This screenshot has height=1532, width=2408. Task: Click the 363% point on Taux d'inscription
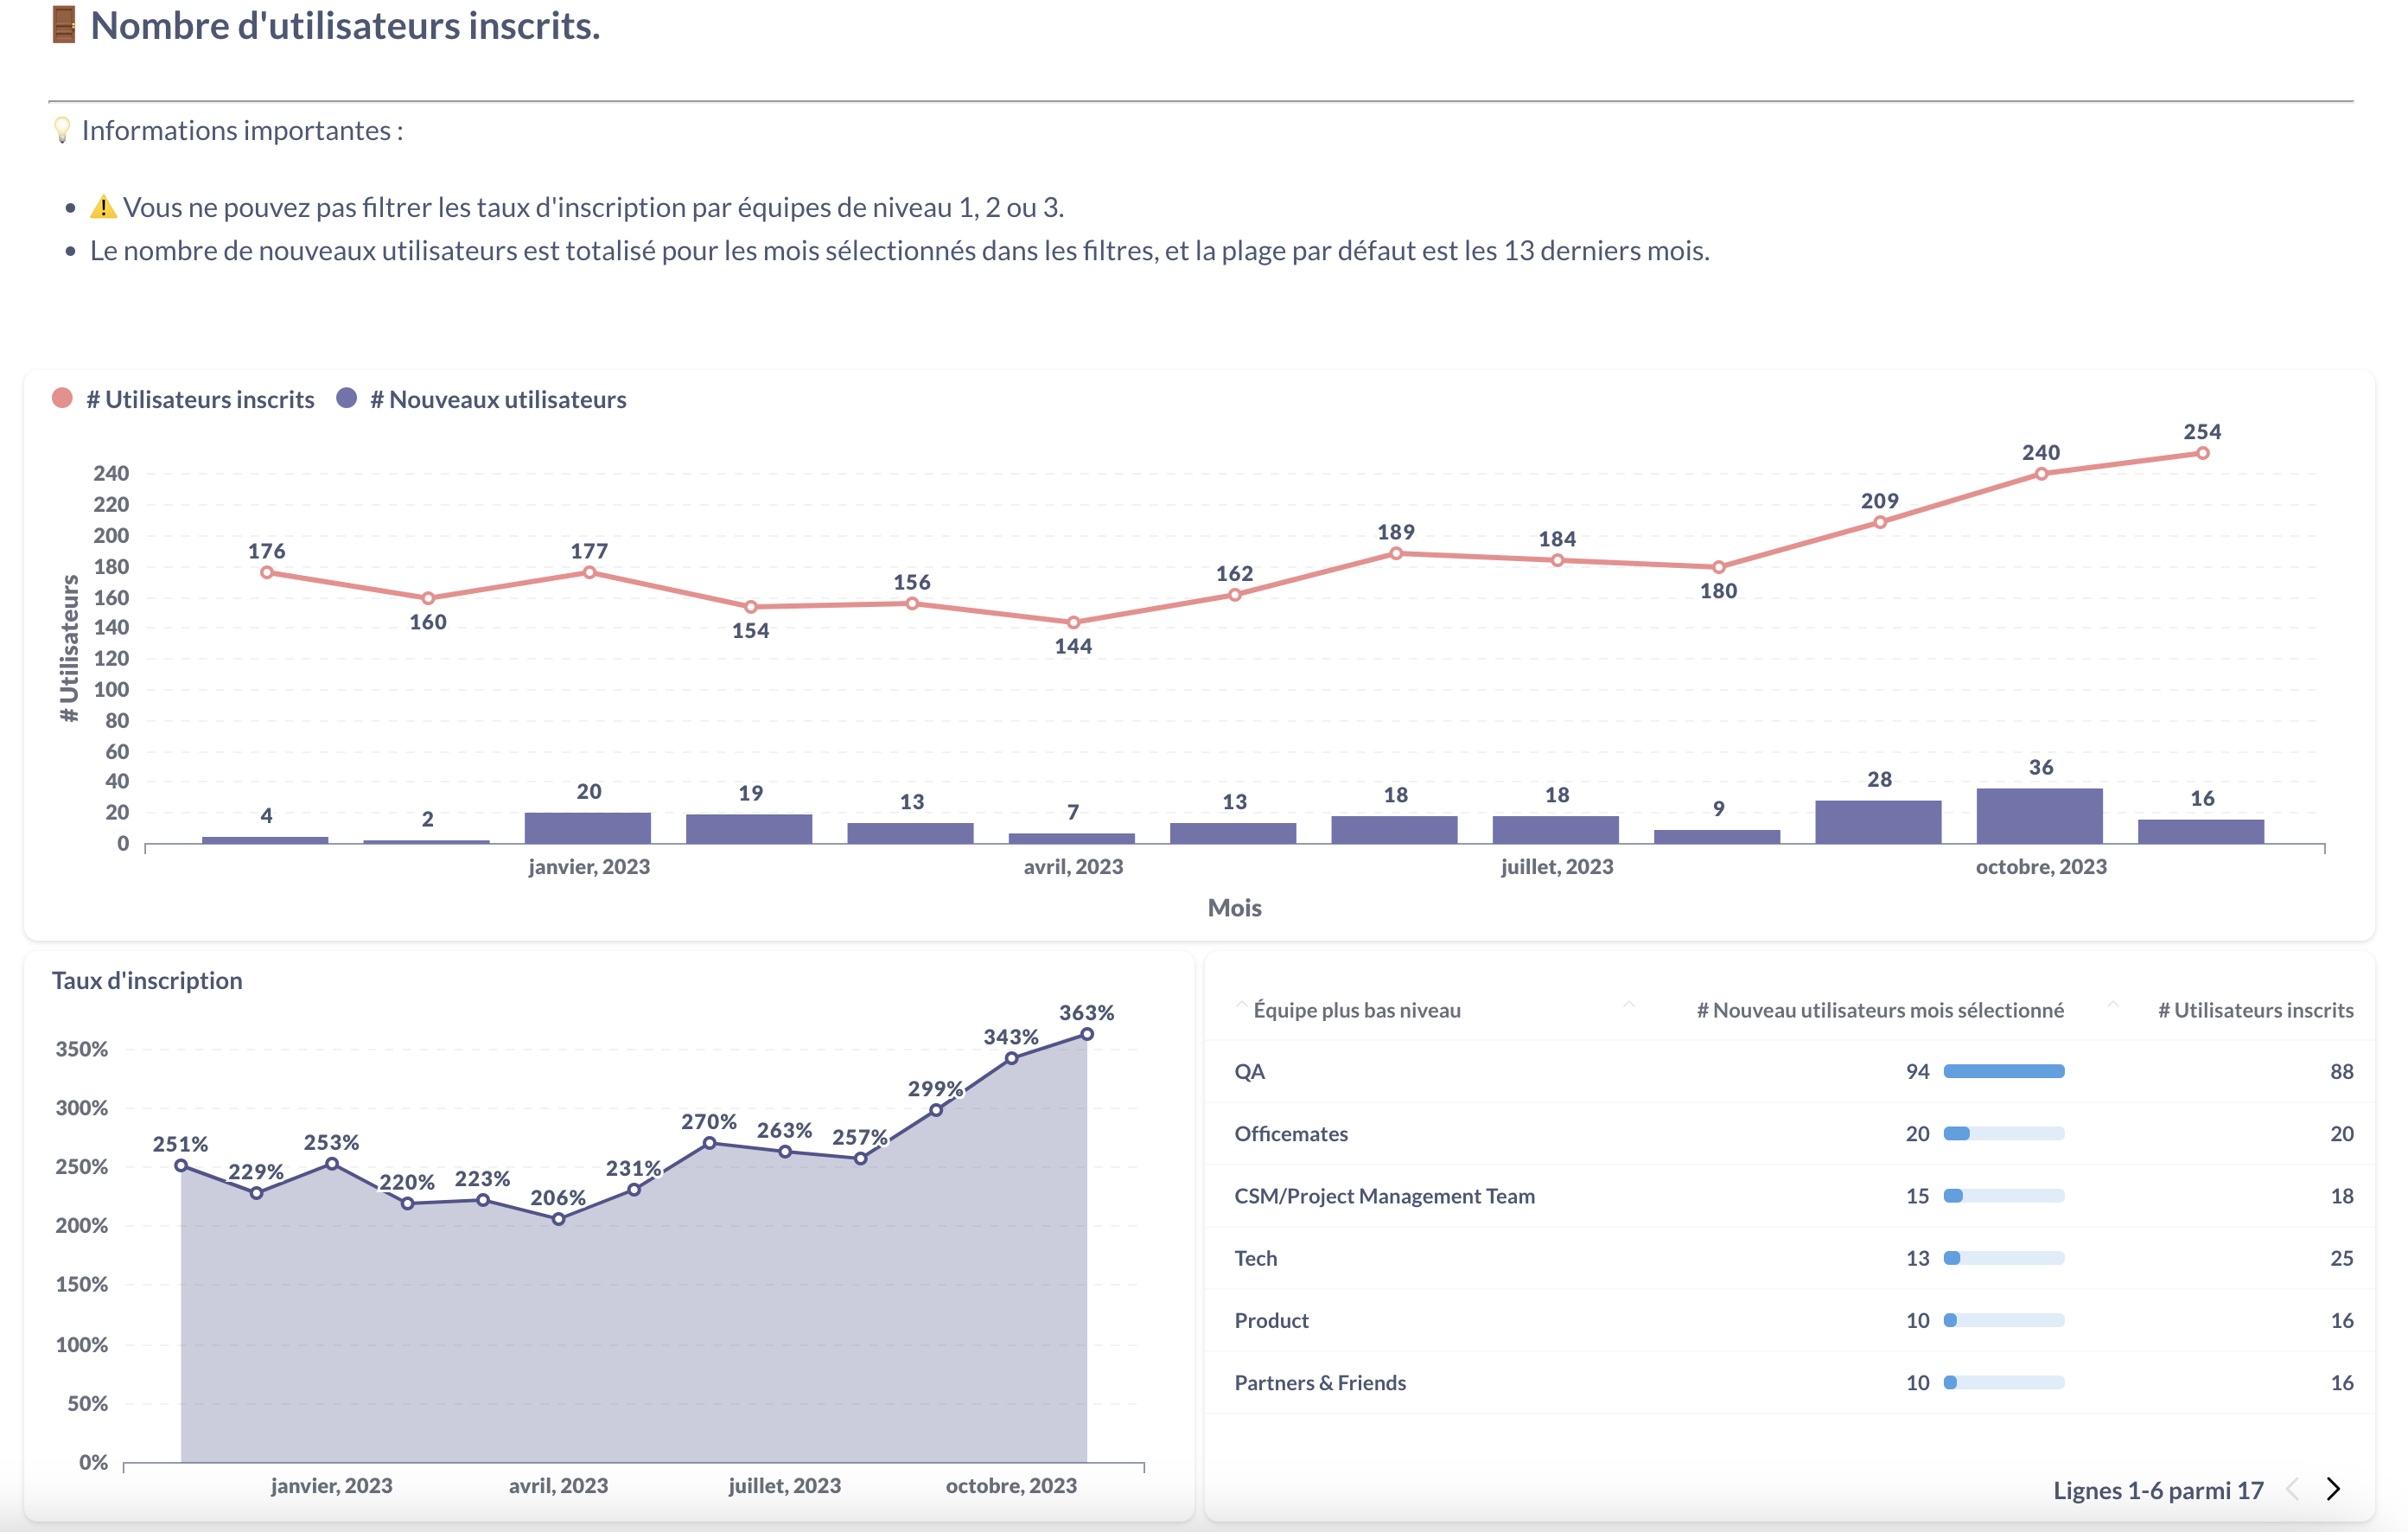[x=1087, y=1034]
